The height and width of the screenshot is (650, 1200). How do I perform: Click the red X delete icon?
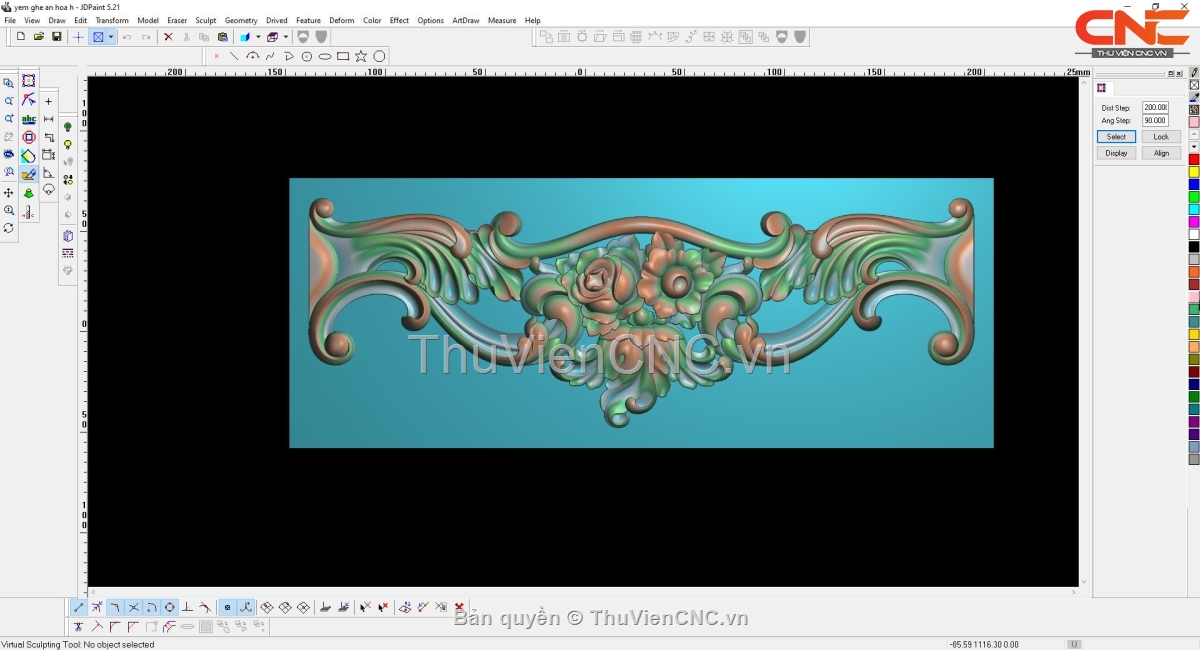pos(168,37)
